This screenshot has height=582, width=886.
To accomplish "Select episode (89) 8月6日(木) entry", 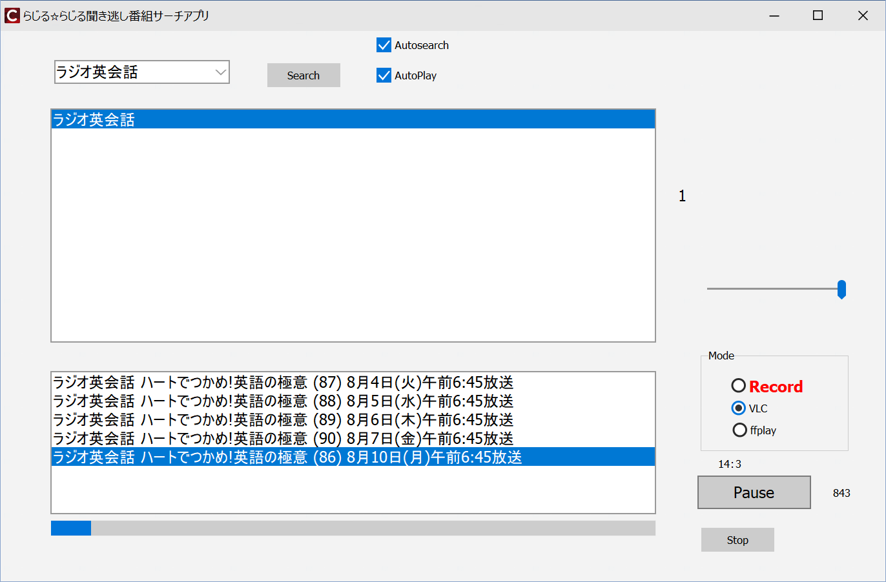I will coord(353,420).
